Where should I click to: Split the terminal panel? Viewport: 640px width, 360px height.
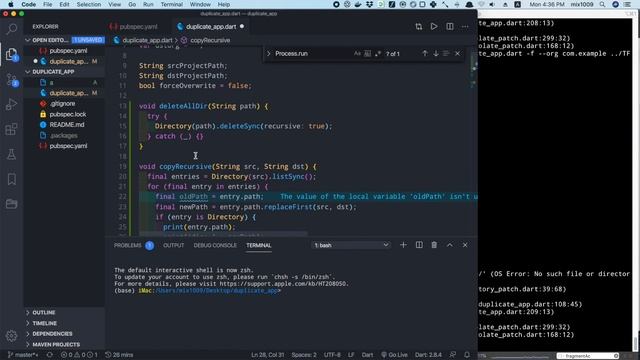419,245
